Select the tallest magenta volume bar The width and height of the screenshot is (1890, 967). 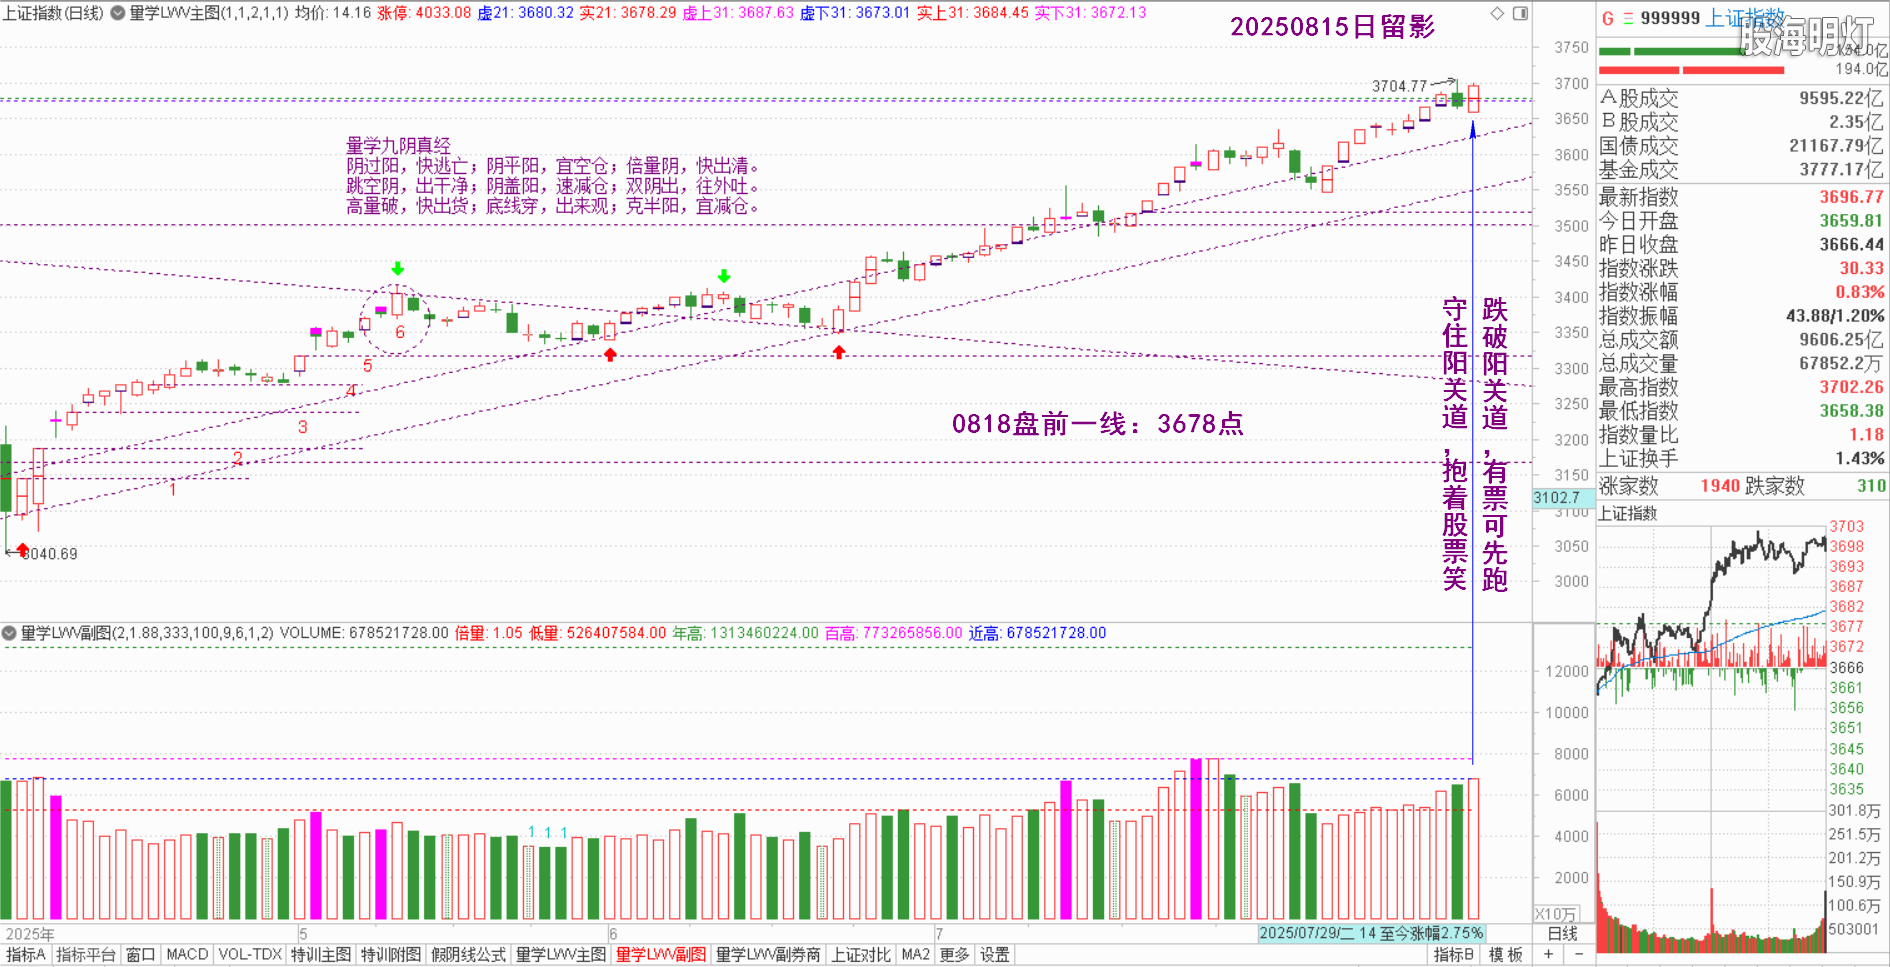[x=1196, y=839]
